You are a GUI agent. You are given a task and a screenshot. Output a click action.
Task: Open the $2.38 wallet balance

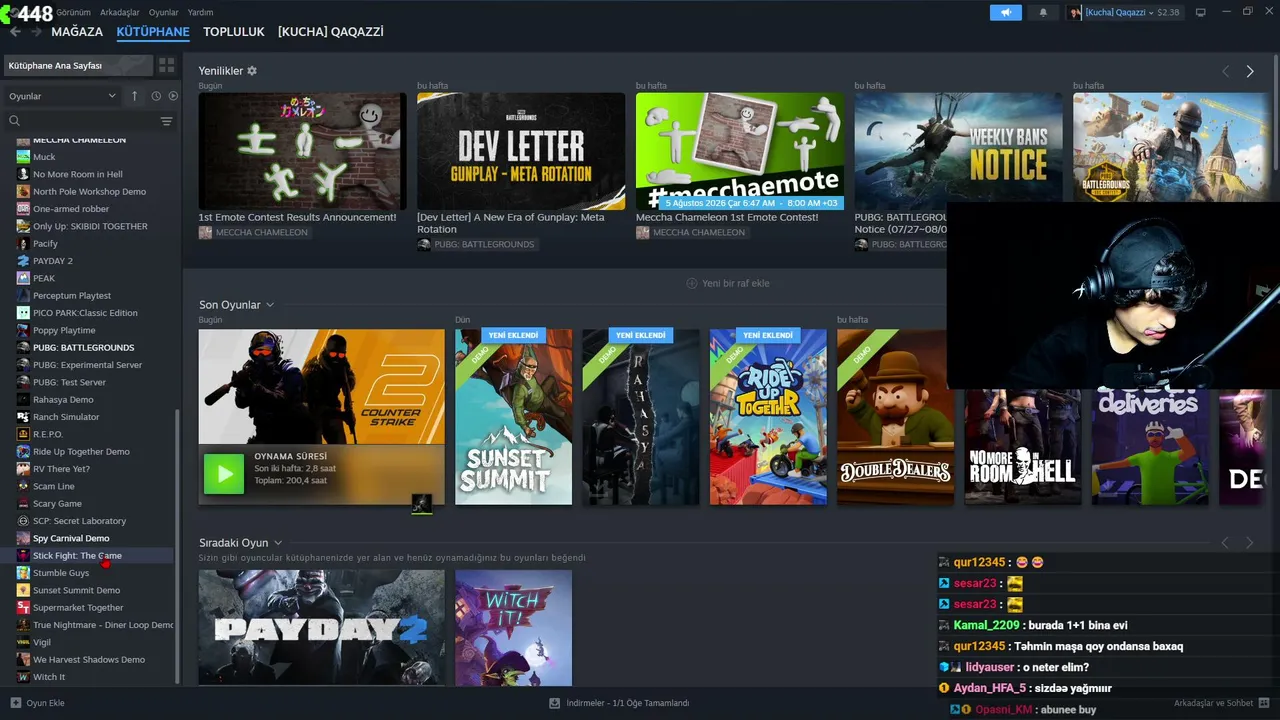click(x=1168, y=12)
